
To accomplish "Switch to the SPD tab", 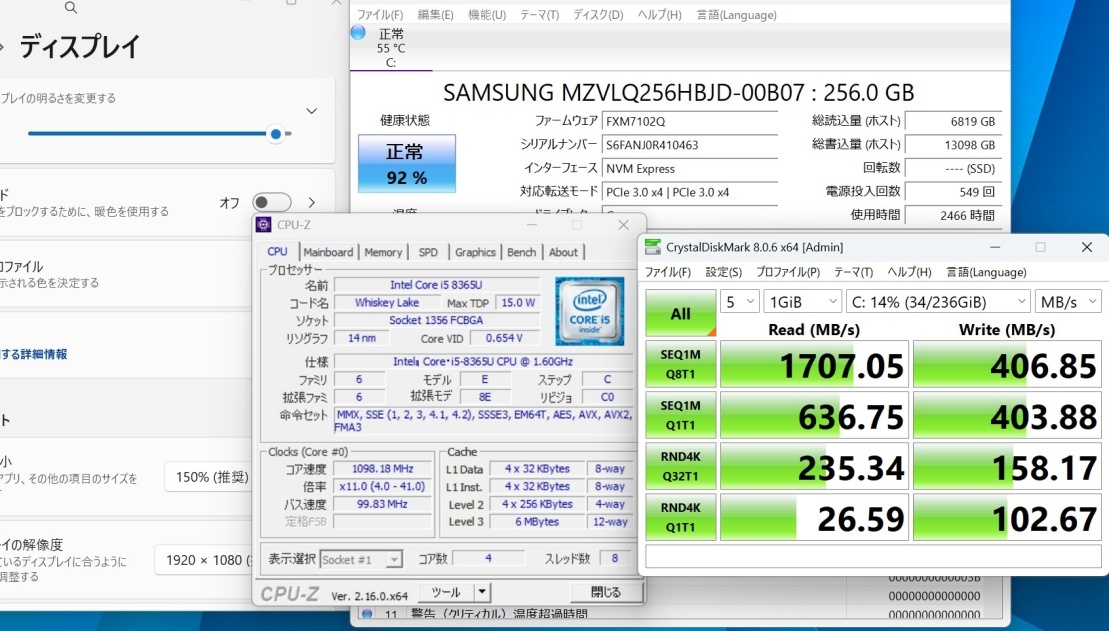I will tap(428, 253).
